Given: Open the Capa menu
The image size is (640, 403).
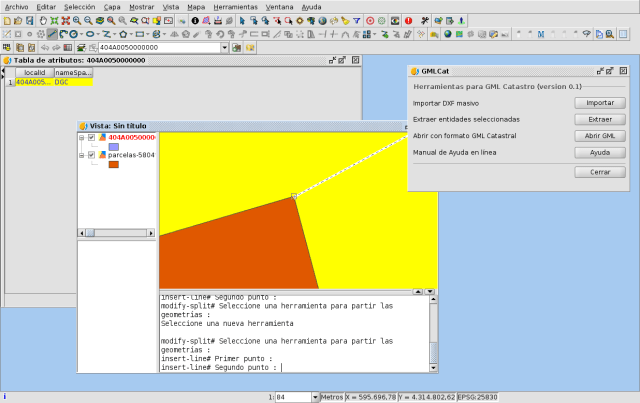Looking at the screenshot, I should click(112, 6).
